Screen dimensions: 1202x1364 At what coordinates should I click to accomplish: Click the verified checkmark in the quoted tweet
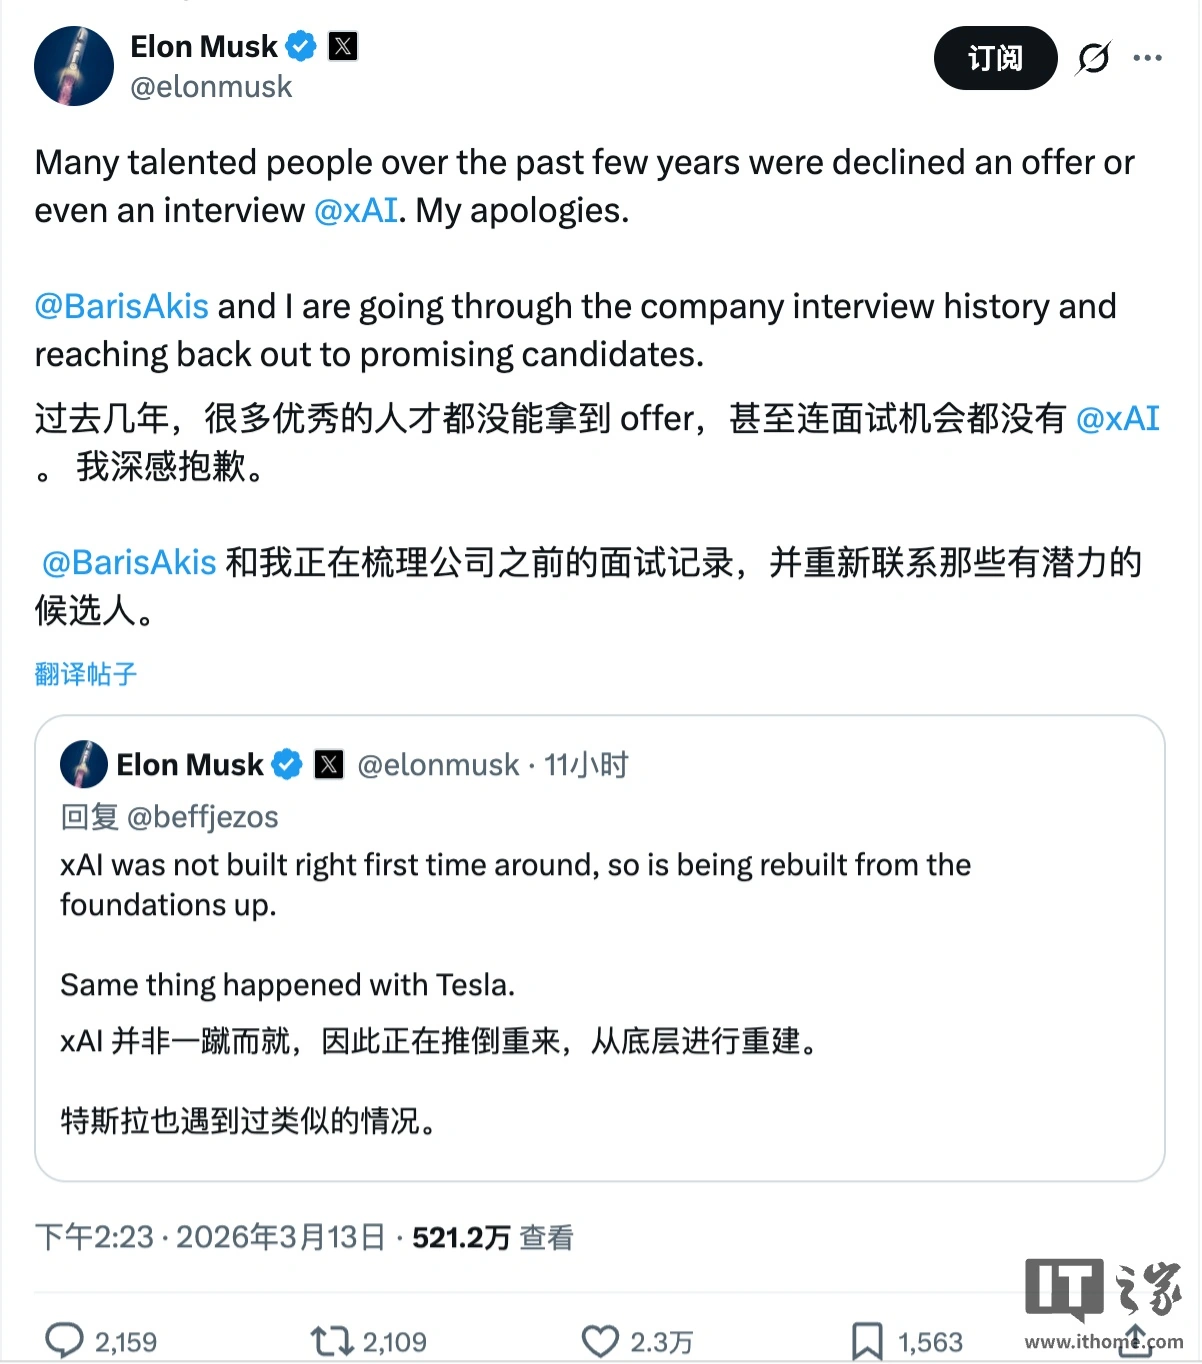[x=287, y=763]
